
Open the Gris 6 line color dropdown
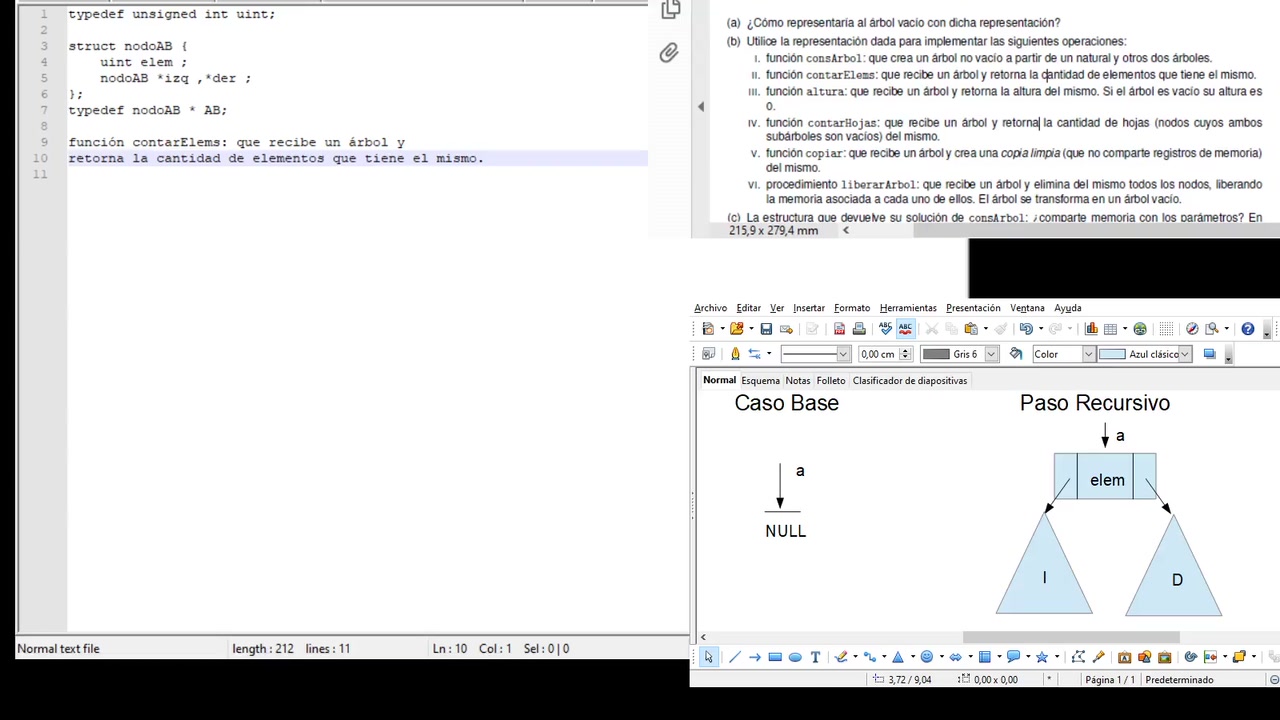991,354
